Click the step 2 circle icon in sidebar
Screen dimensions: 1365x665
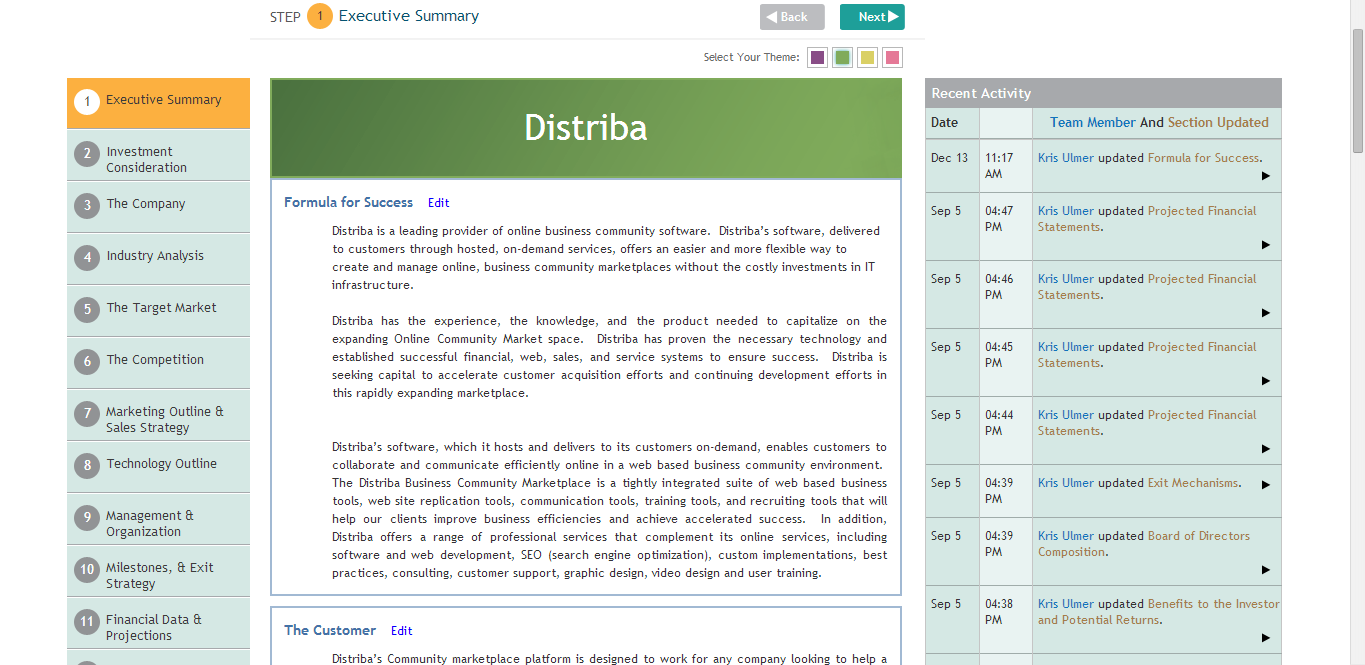[87, 154]
